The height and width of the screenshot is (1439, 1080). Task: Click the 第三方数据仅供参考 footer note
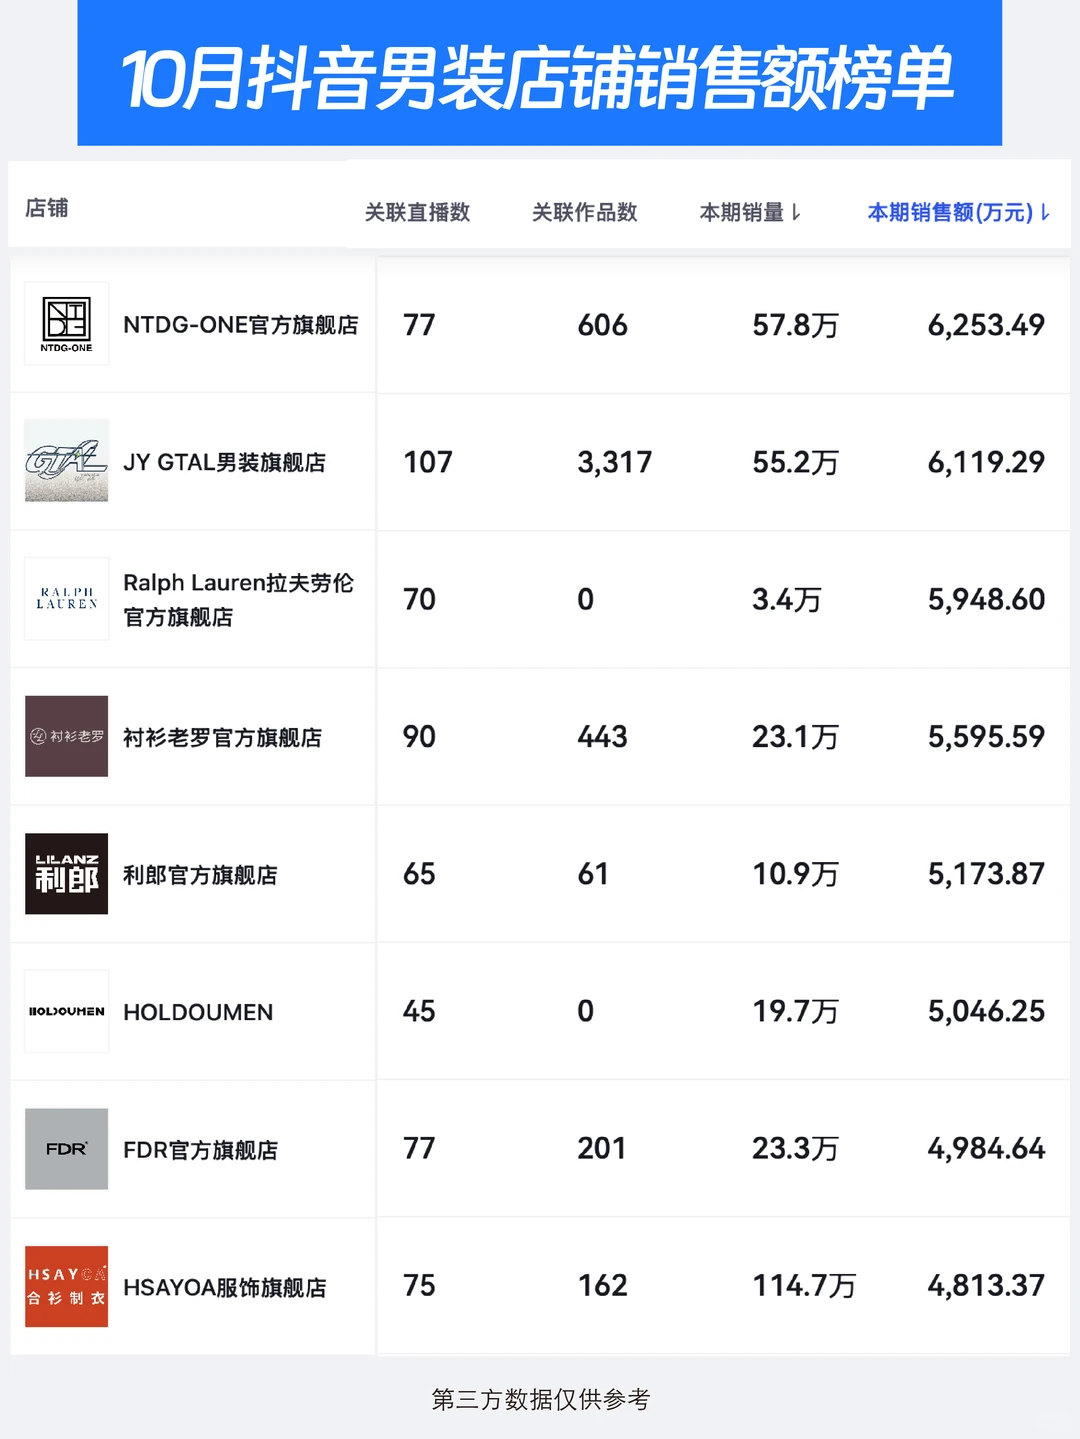tap(540, 1399)
